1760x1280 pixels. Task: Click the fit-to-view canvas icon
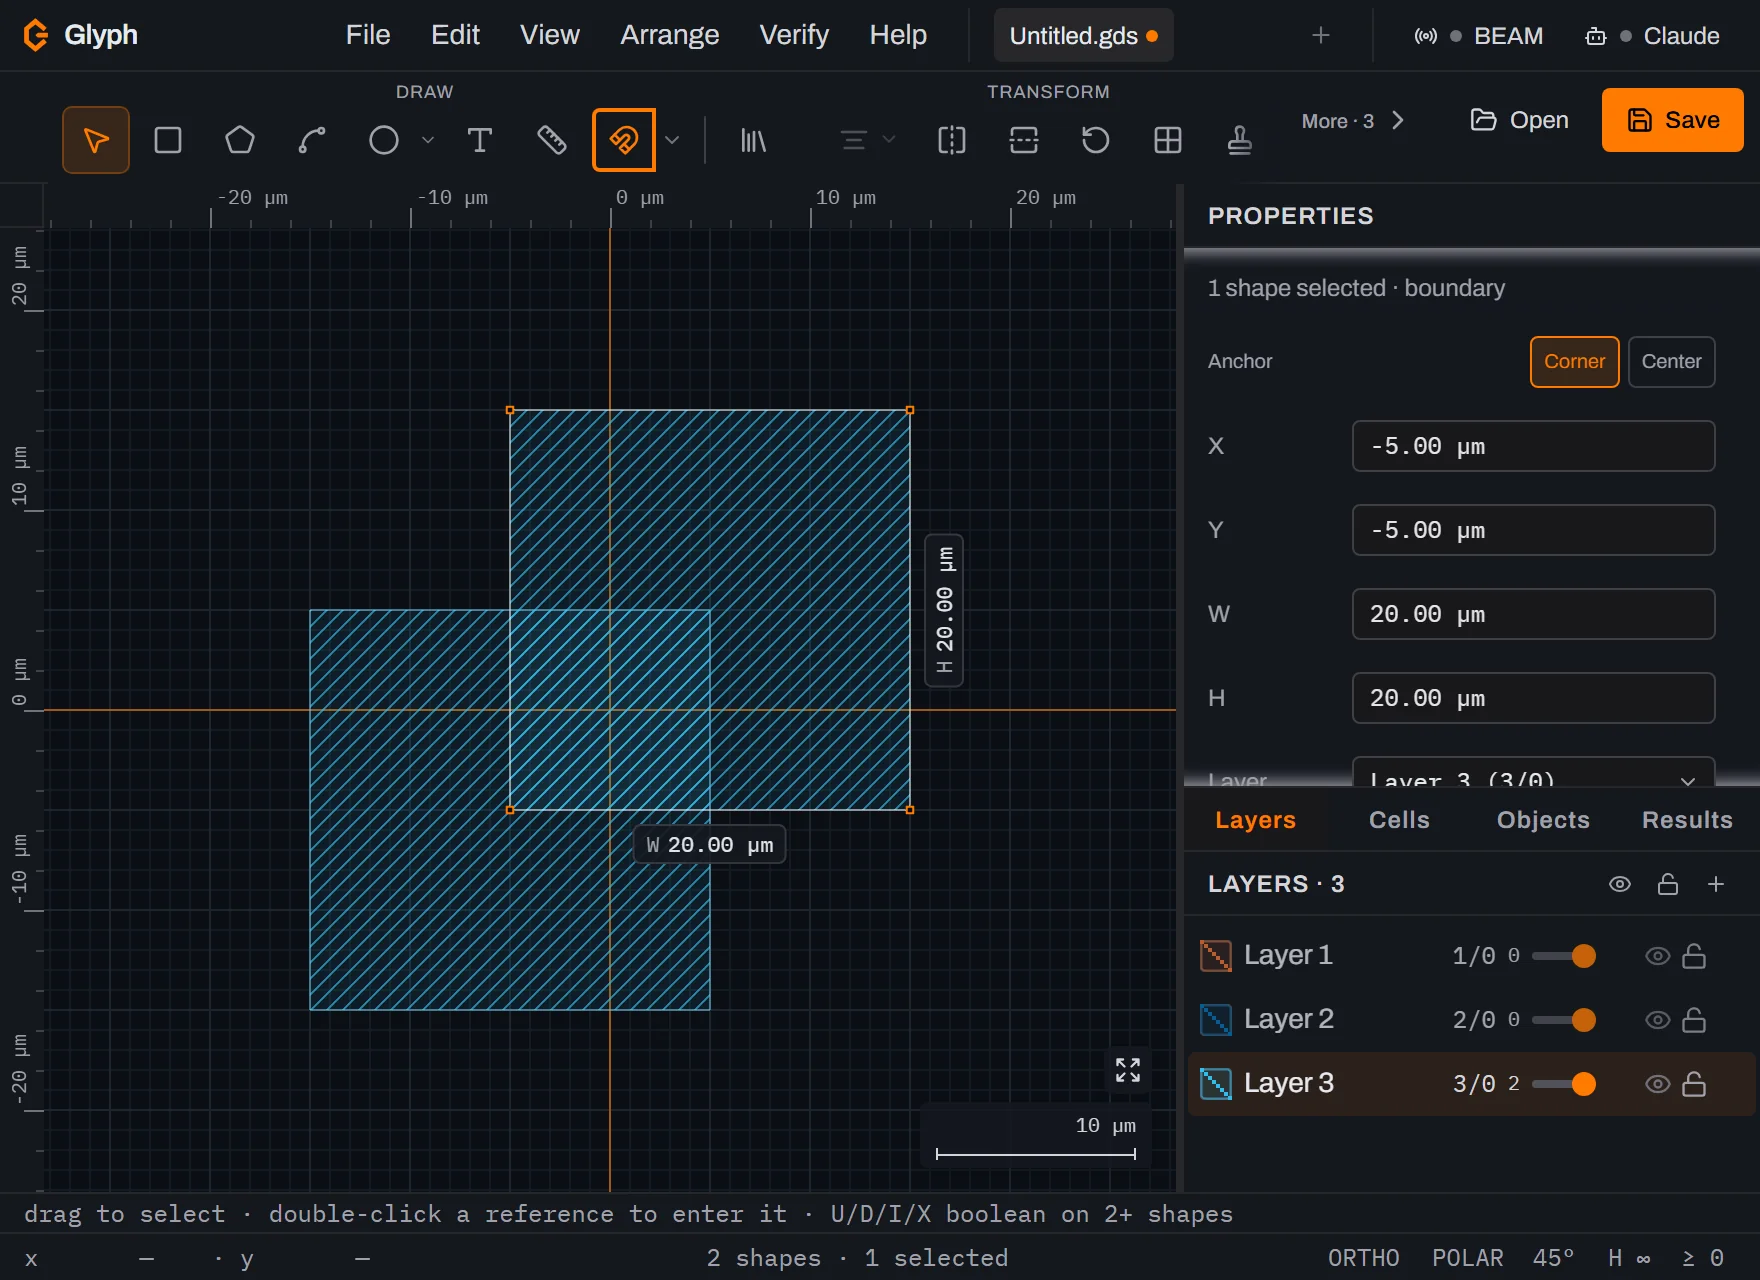pos(1128,1070)
